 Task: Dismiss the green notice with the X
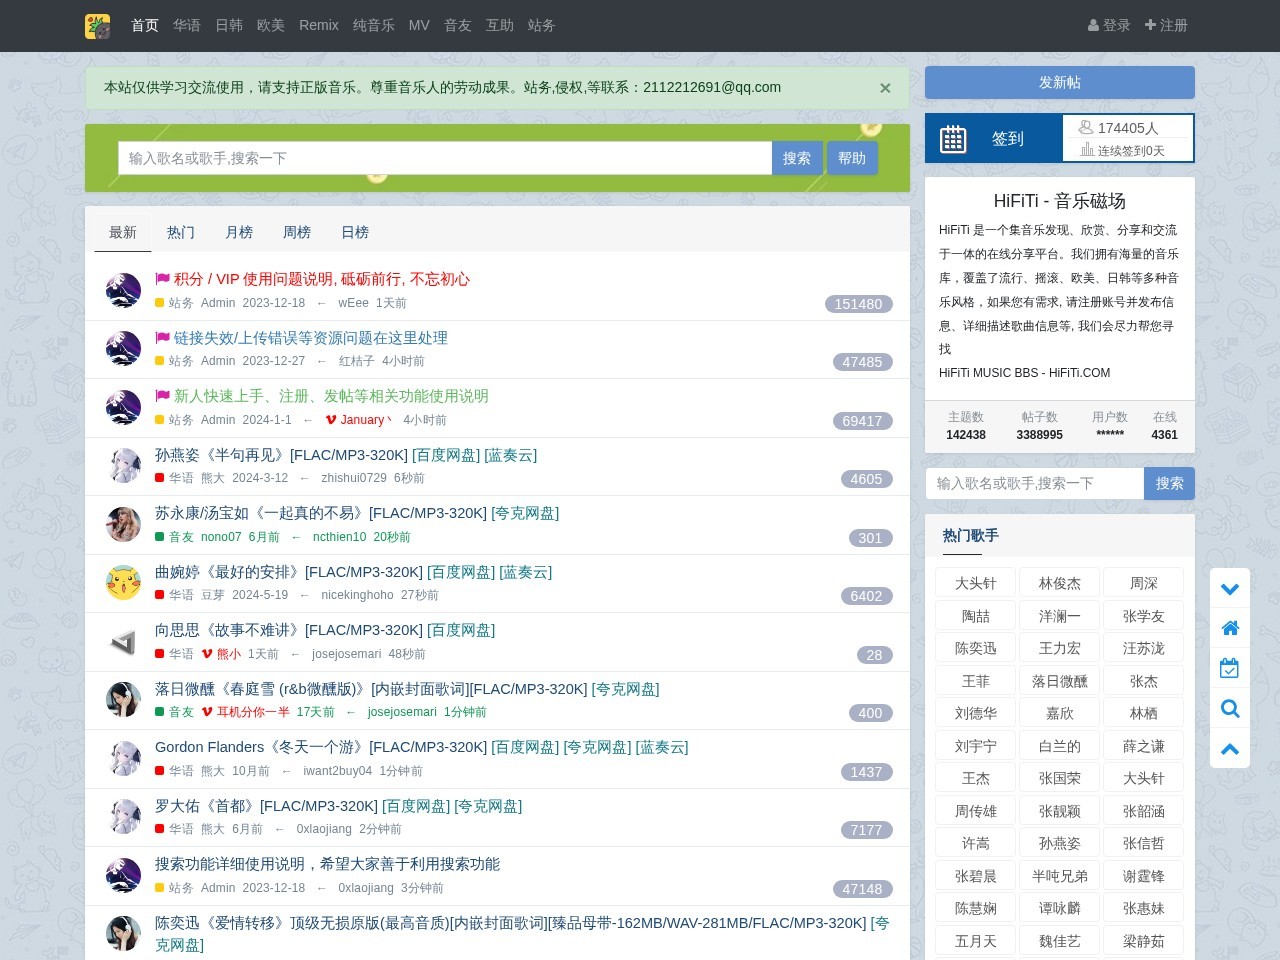pos(885,88)
